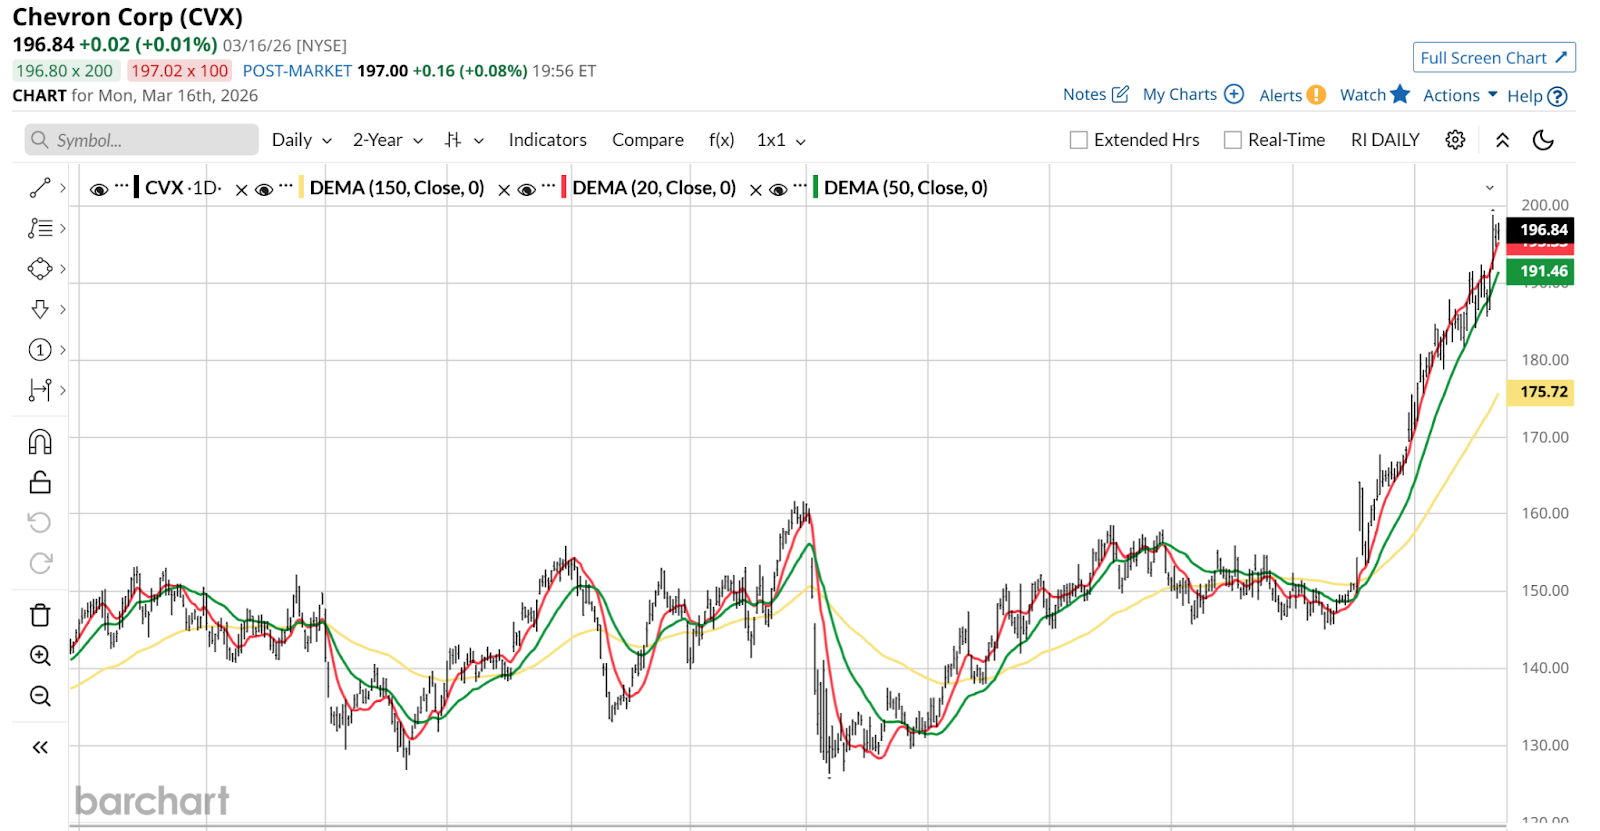Expand the trend line tool options chevron
Screen dimensions: 1600x831
point(63,188)
